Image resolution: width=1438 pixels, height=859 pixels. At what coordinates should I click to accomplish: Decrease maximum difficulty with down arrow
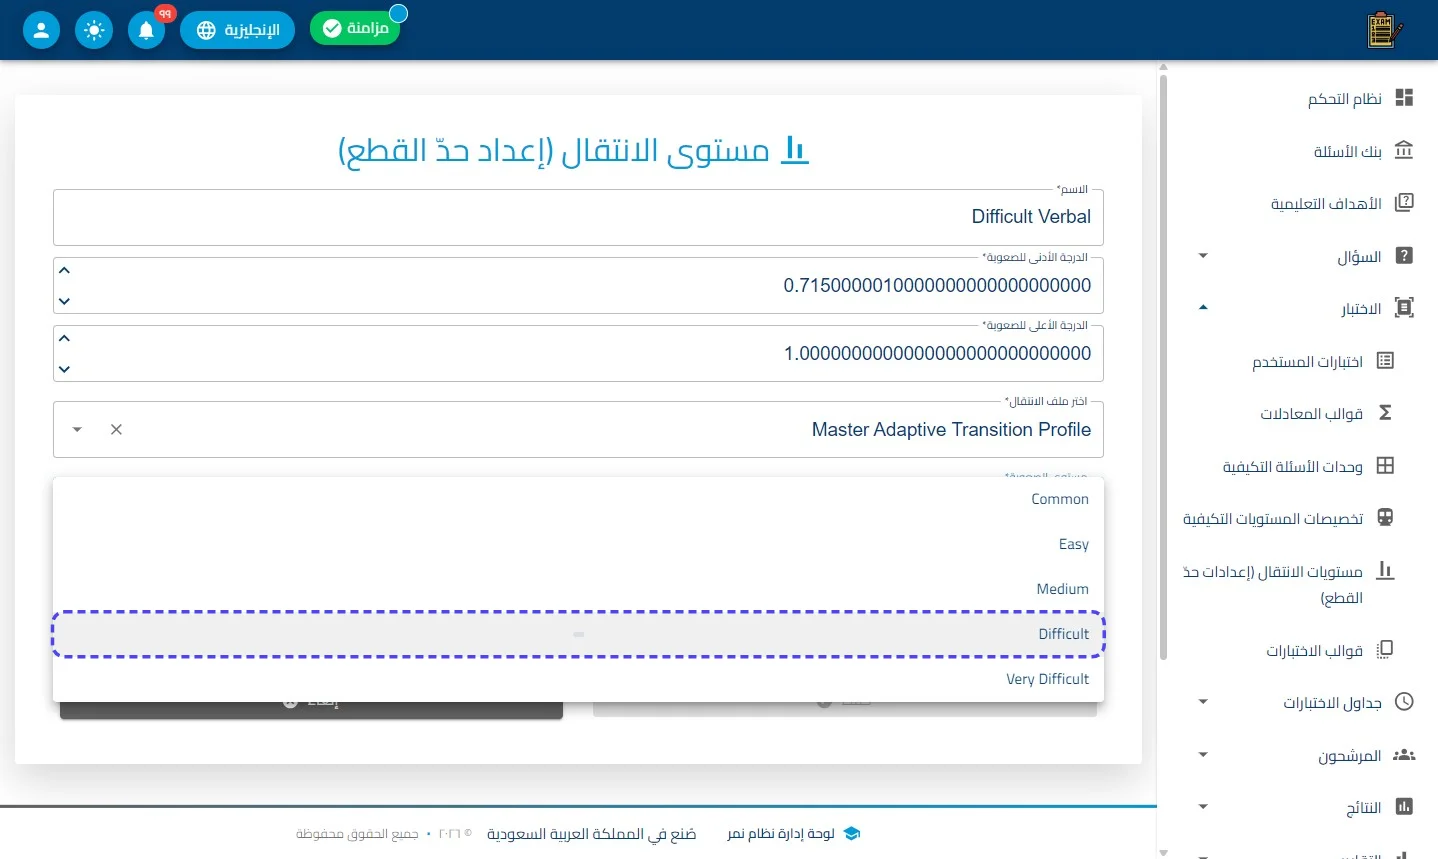click(64, 369)
